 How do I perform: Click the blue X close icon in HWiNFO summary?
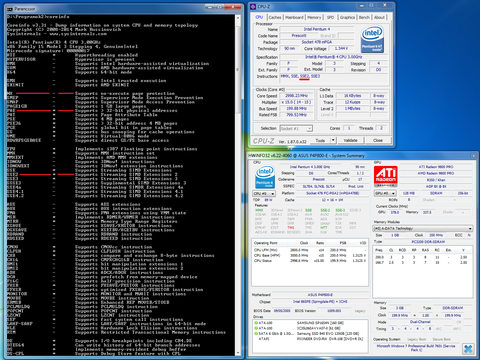click(468, 349)
